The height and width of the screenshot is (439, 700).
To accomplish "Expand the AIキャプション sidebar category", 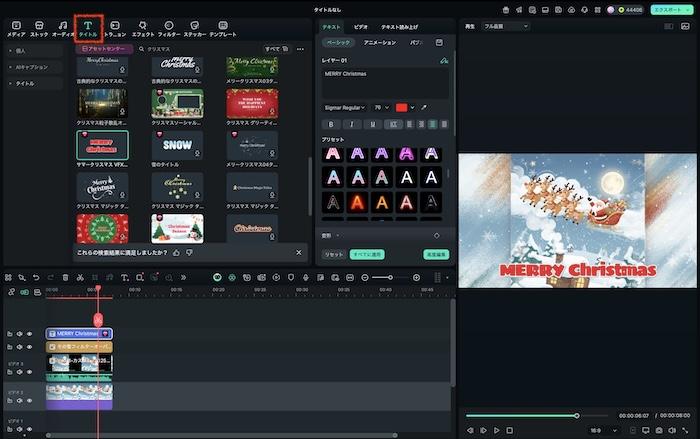I will (34, 67).
